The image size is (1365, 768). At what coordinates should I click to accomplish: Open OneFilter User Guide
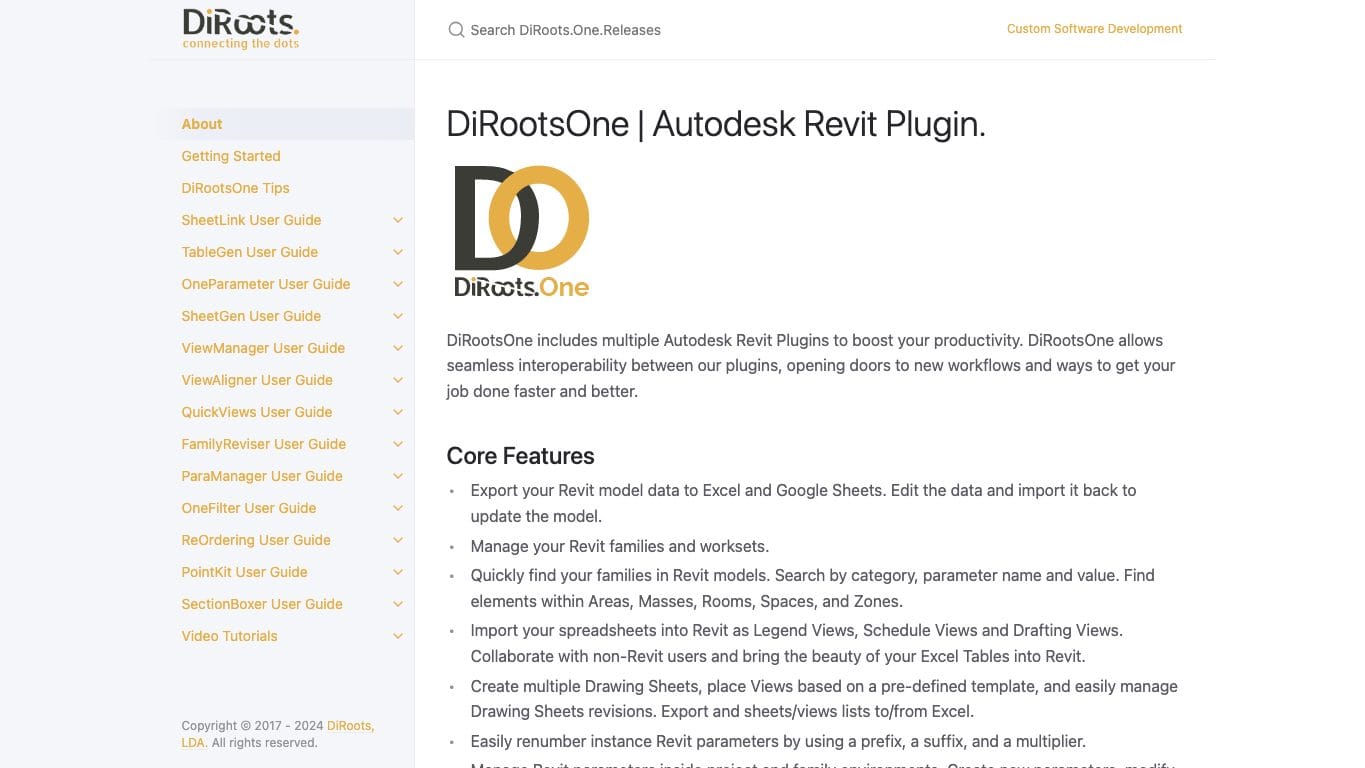249,508
